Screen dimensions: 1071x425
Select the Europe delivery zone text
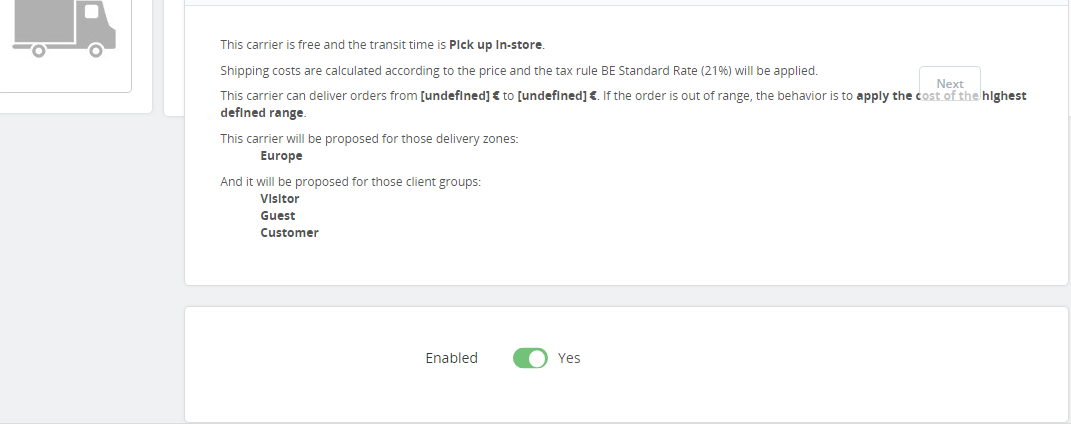281,156
